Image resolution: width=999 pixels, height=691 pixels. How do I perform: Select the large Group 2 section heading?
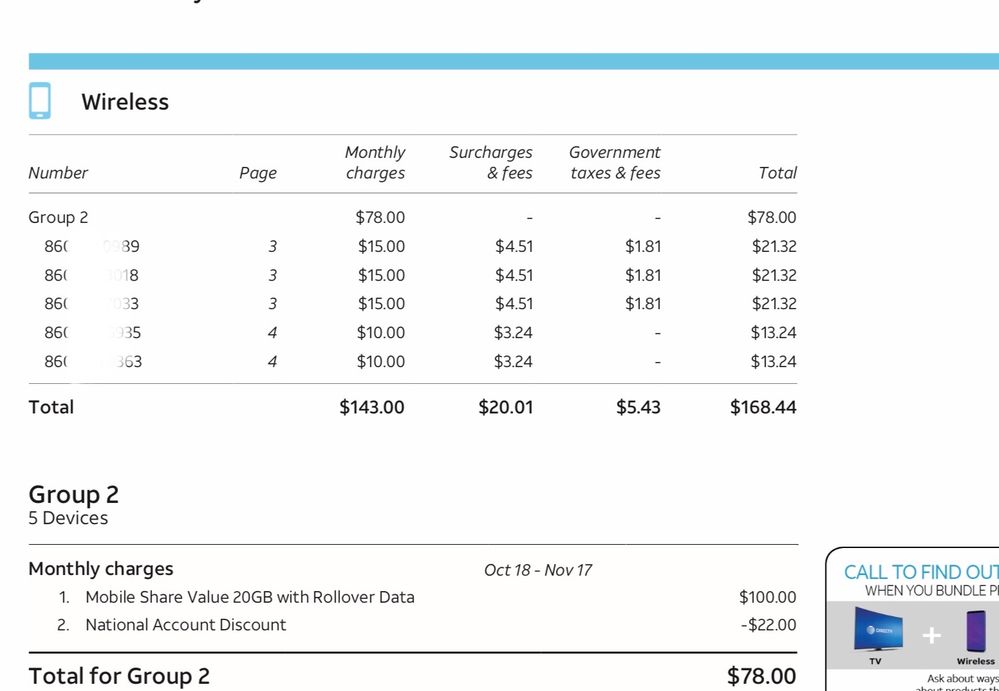tap(74, 494)
